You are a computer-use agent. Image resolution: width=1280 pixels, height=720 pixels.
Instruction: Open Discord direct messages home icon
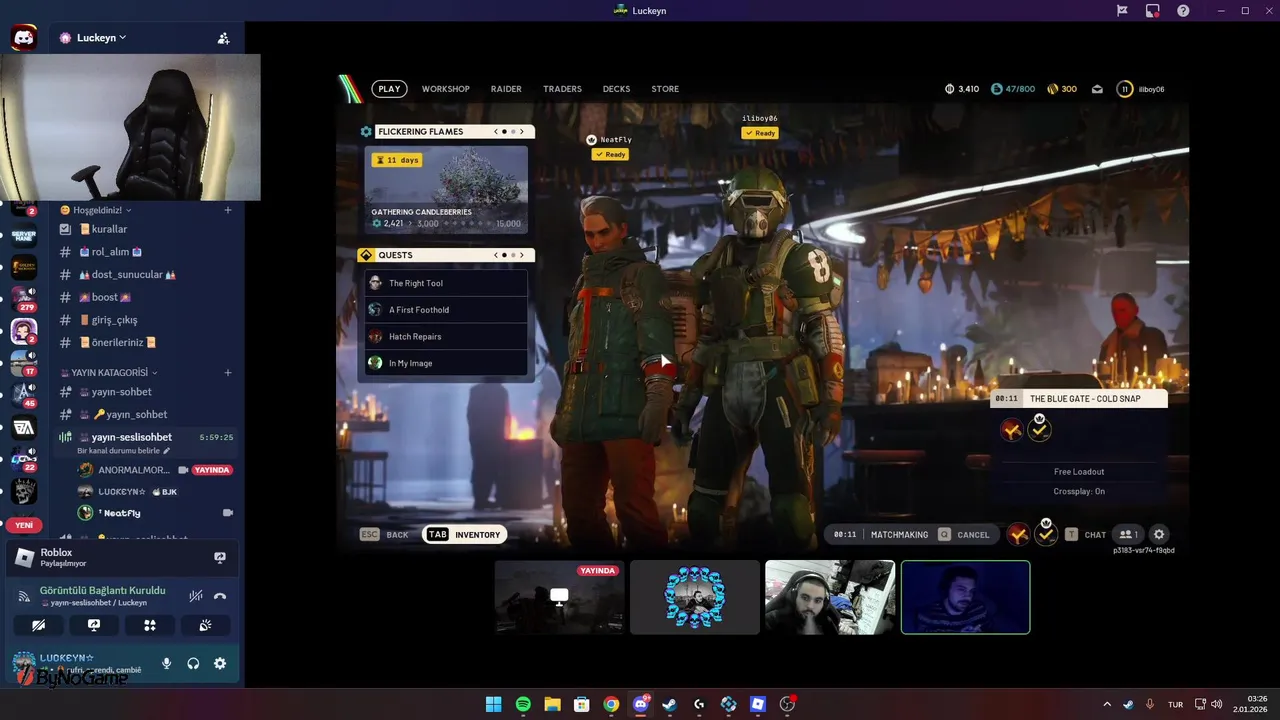point(24,38)
